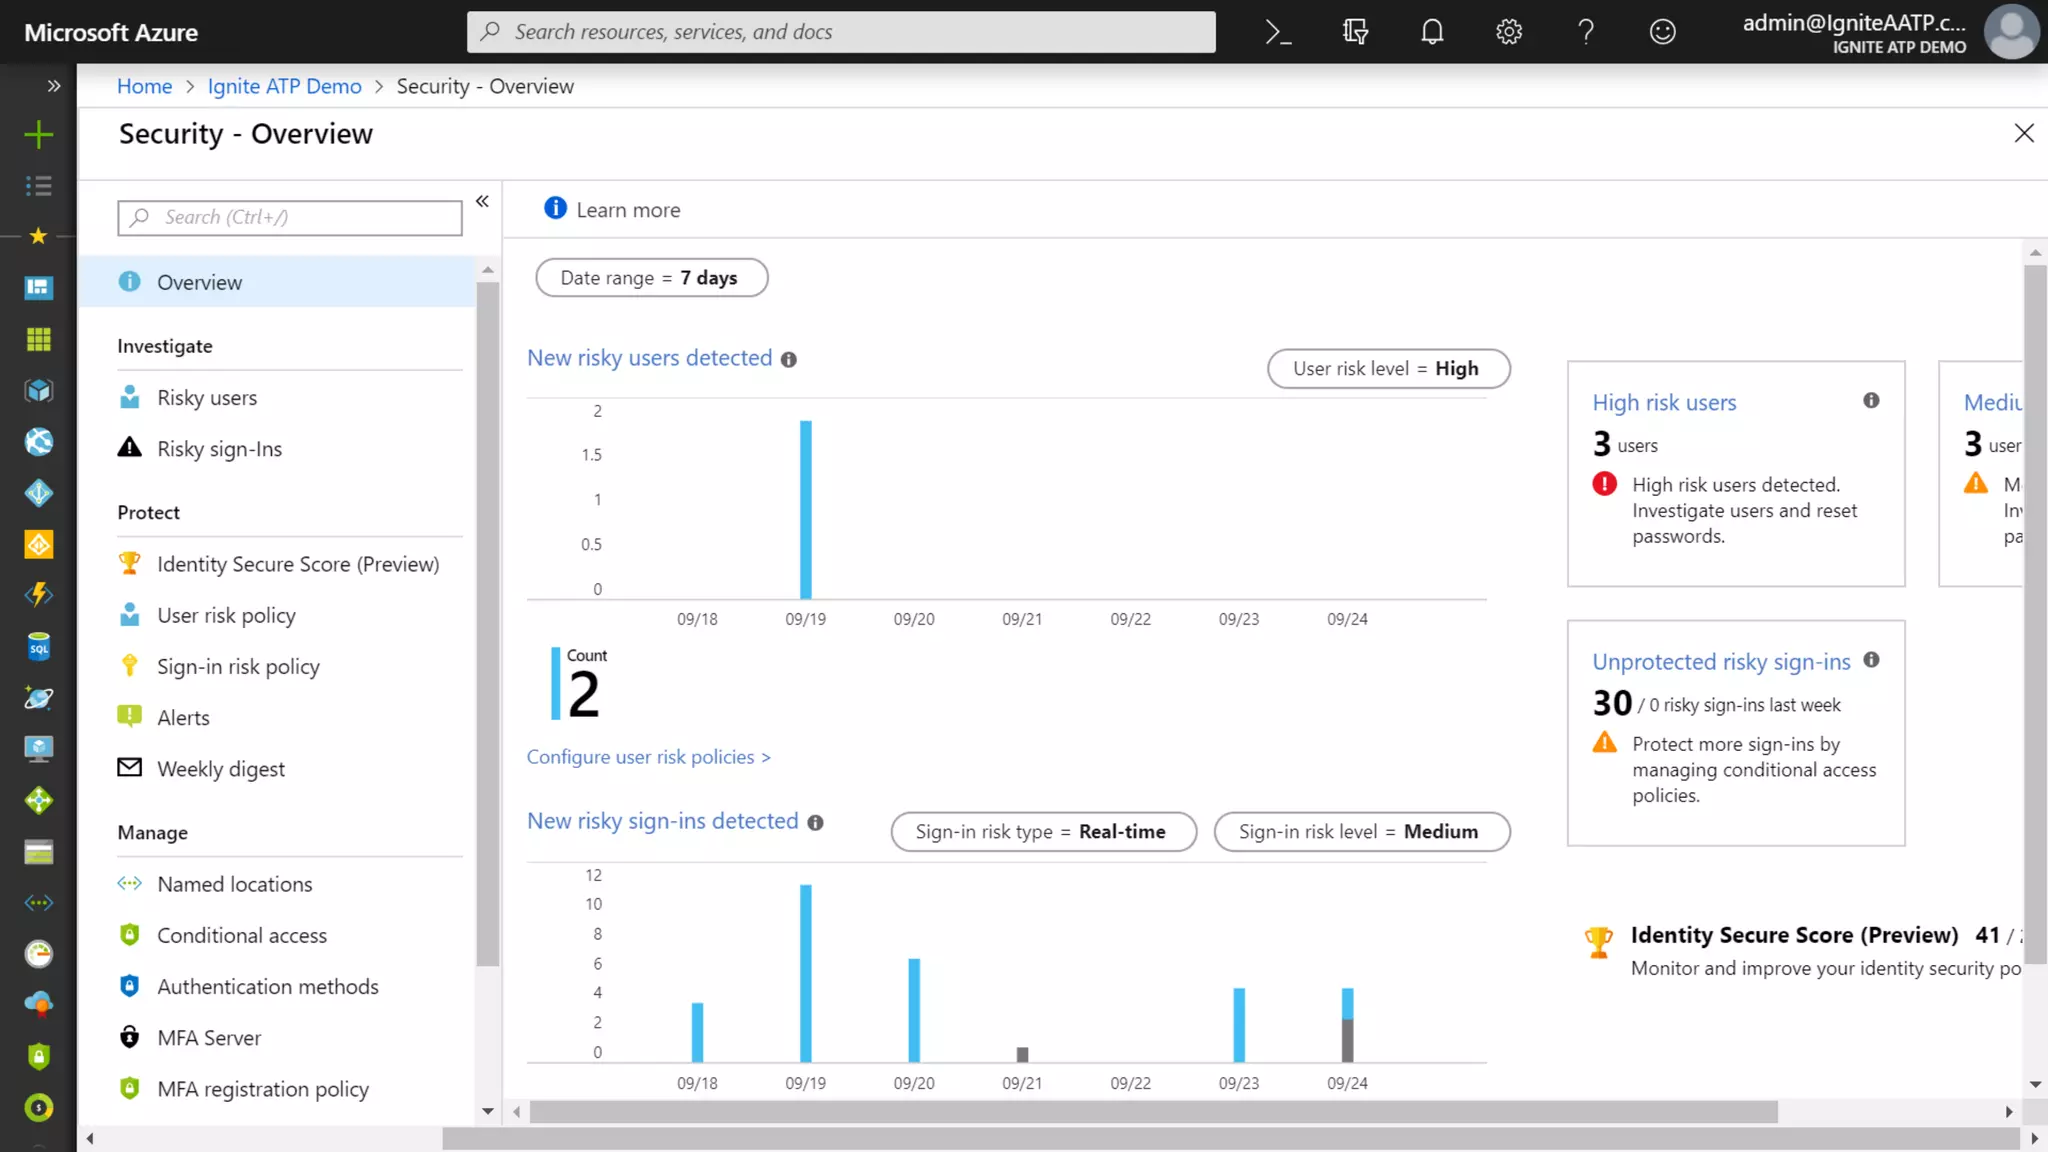
Task: Open portal settings gear
Action: point(1509,32)
